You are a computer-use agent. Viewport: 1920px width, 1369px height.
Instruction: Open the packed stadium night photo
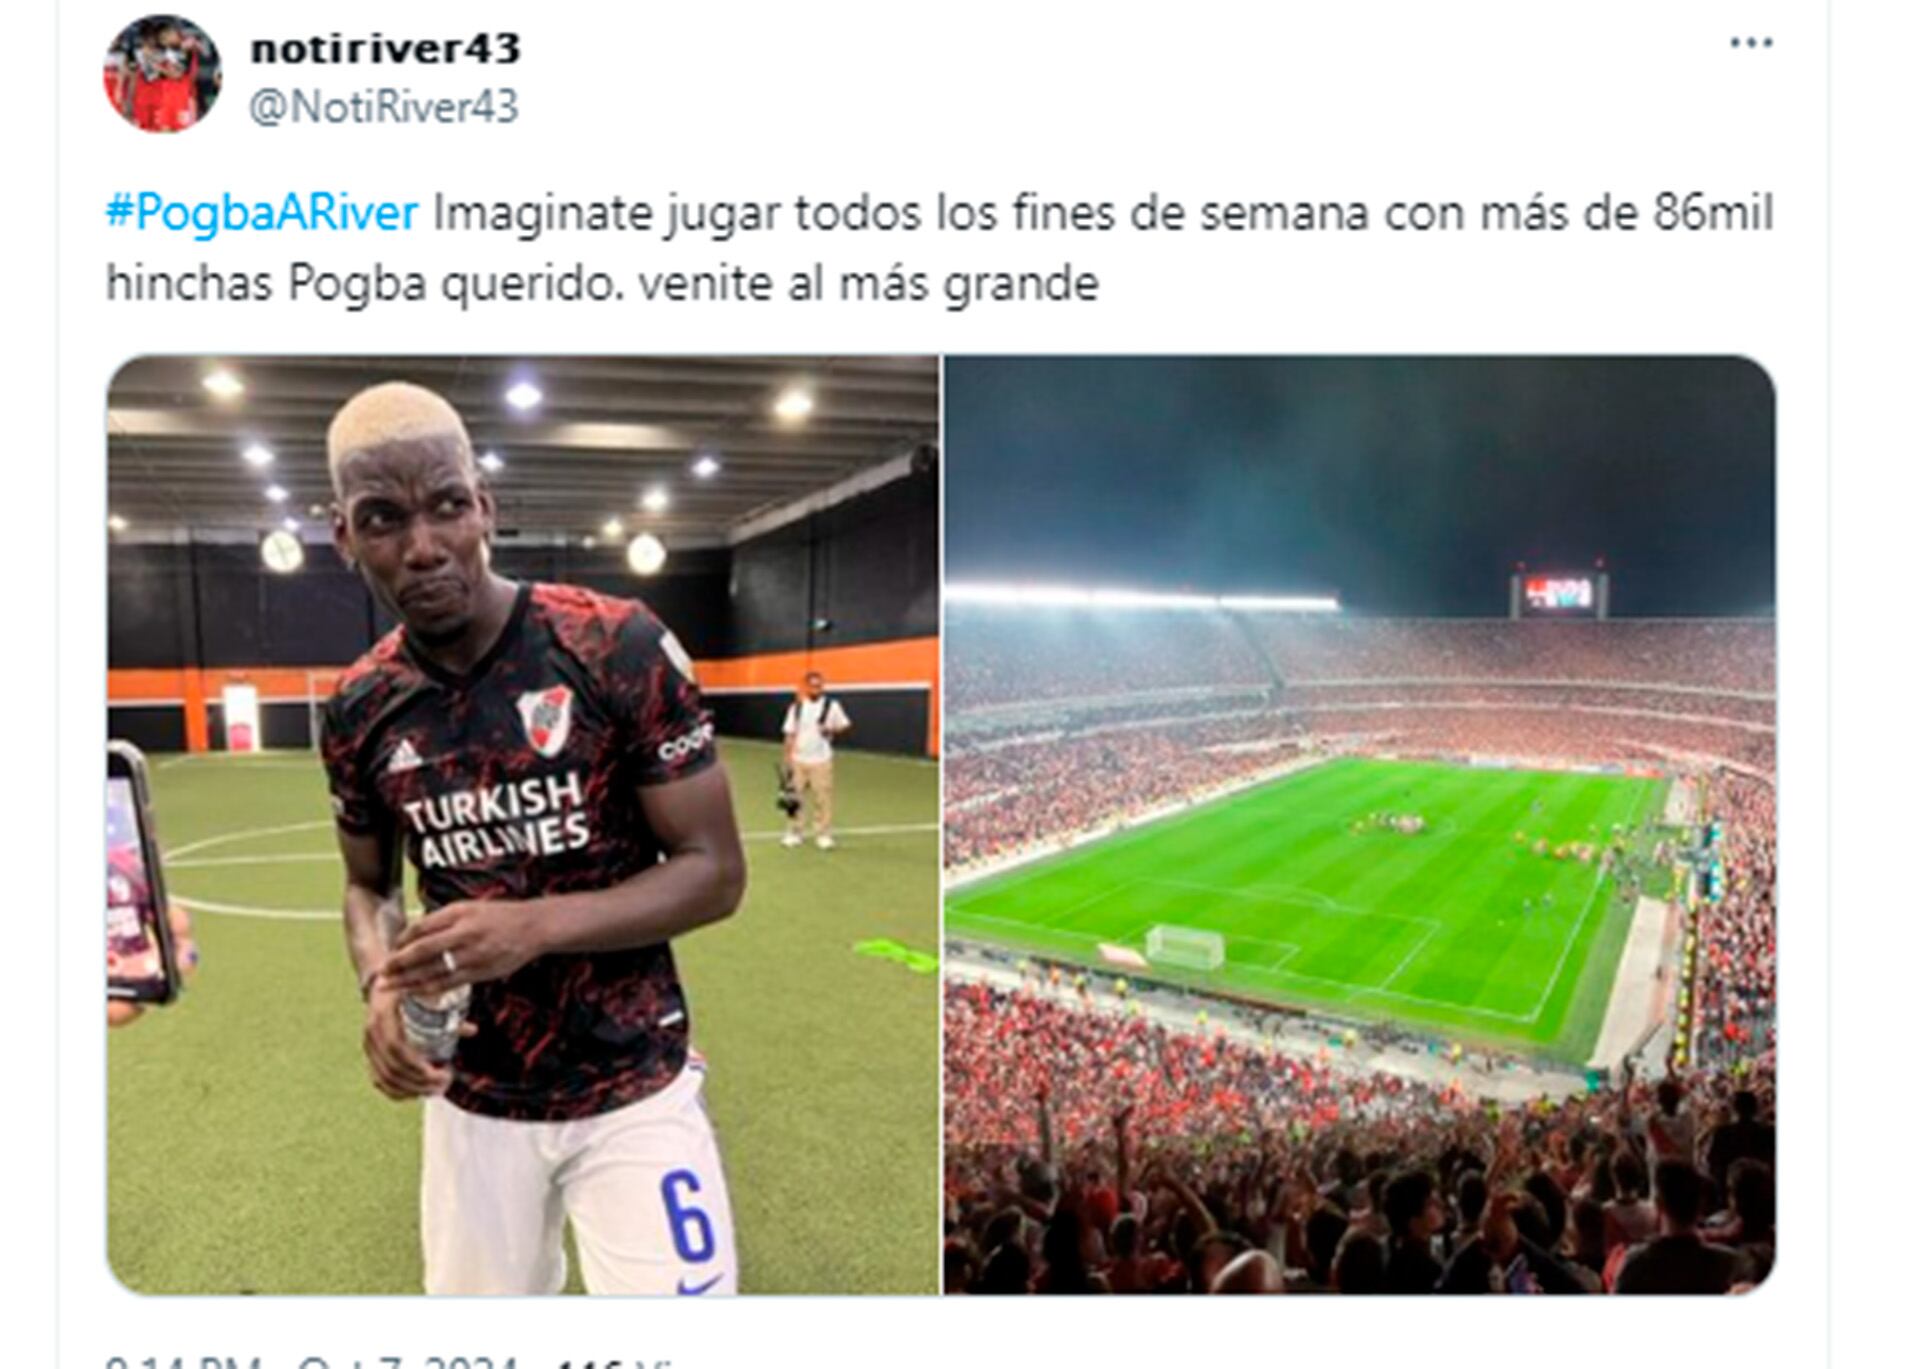(x=1360, y=825)
